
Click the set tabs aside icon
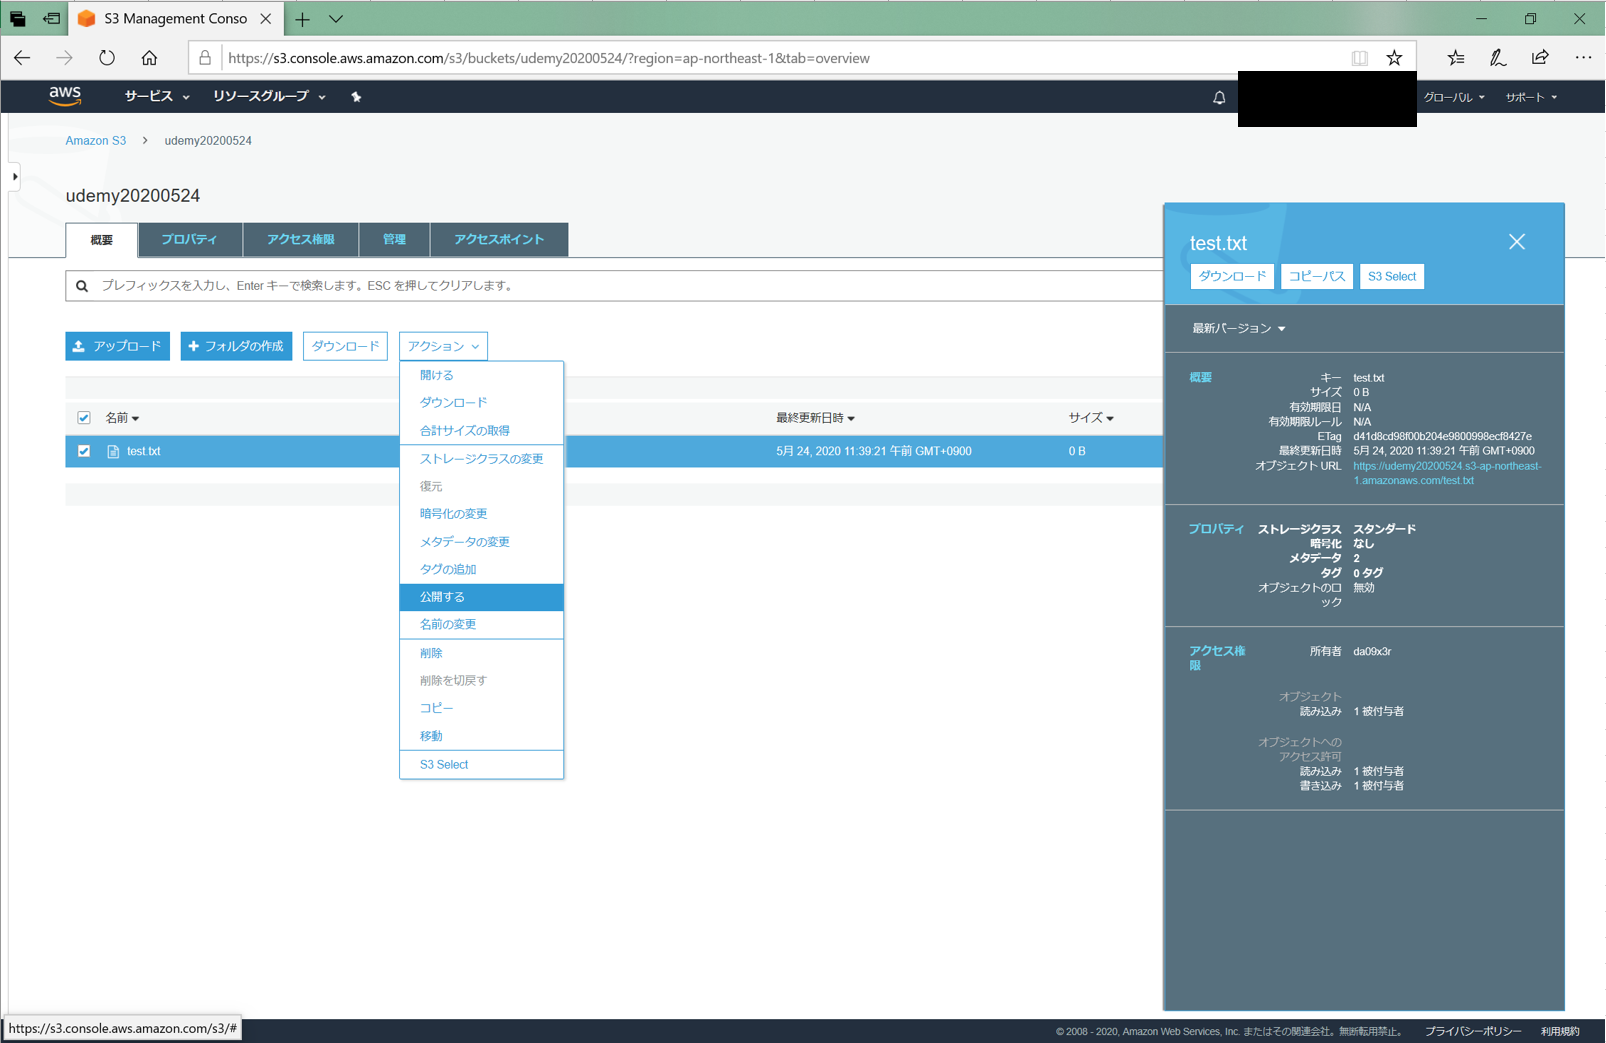click(51, 19)
